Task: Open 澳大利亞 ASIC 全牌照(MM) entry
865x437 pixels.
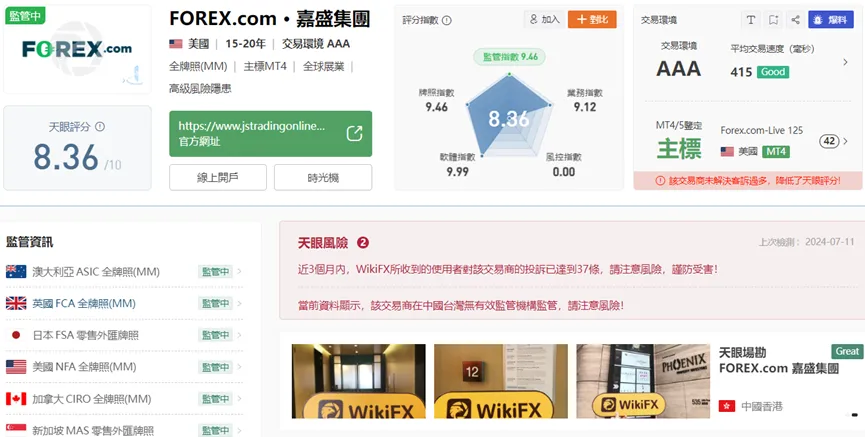Action: (124, 271)
